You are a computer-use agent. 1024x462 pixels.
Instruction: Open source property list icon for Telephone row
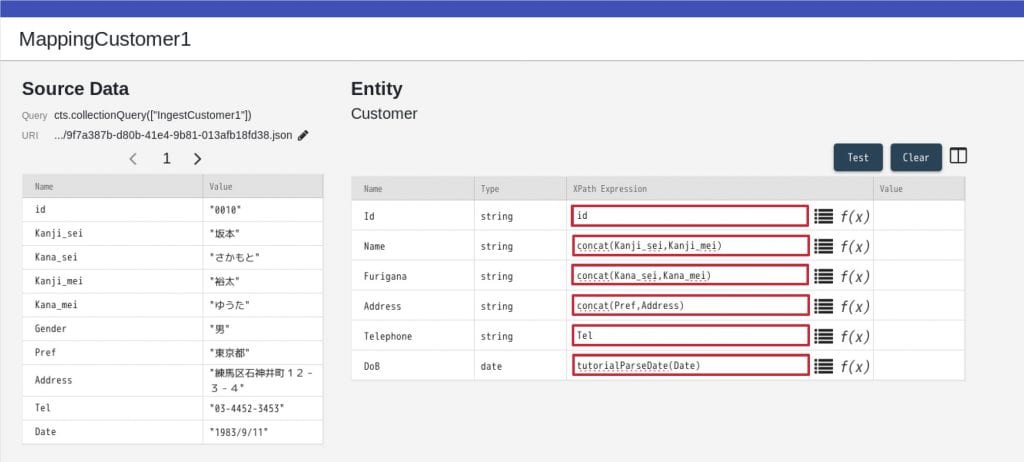tap(823, 336)
